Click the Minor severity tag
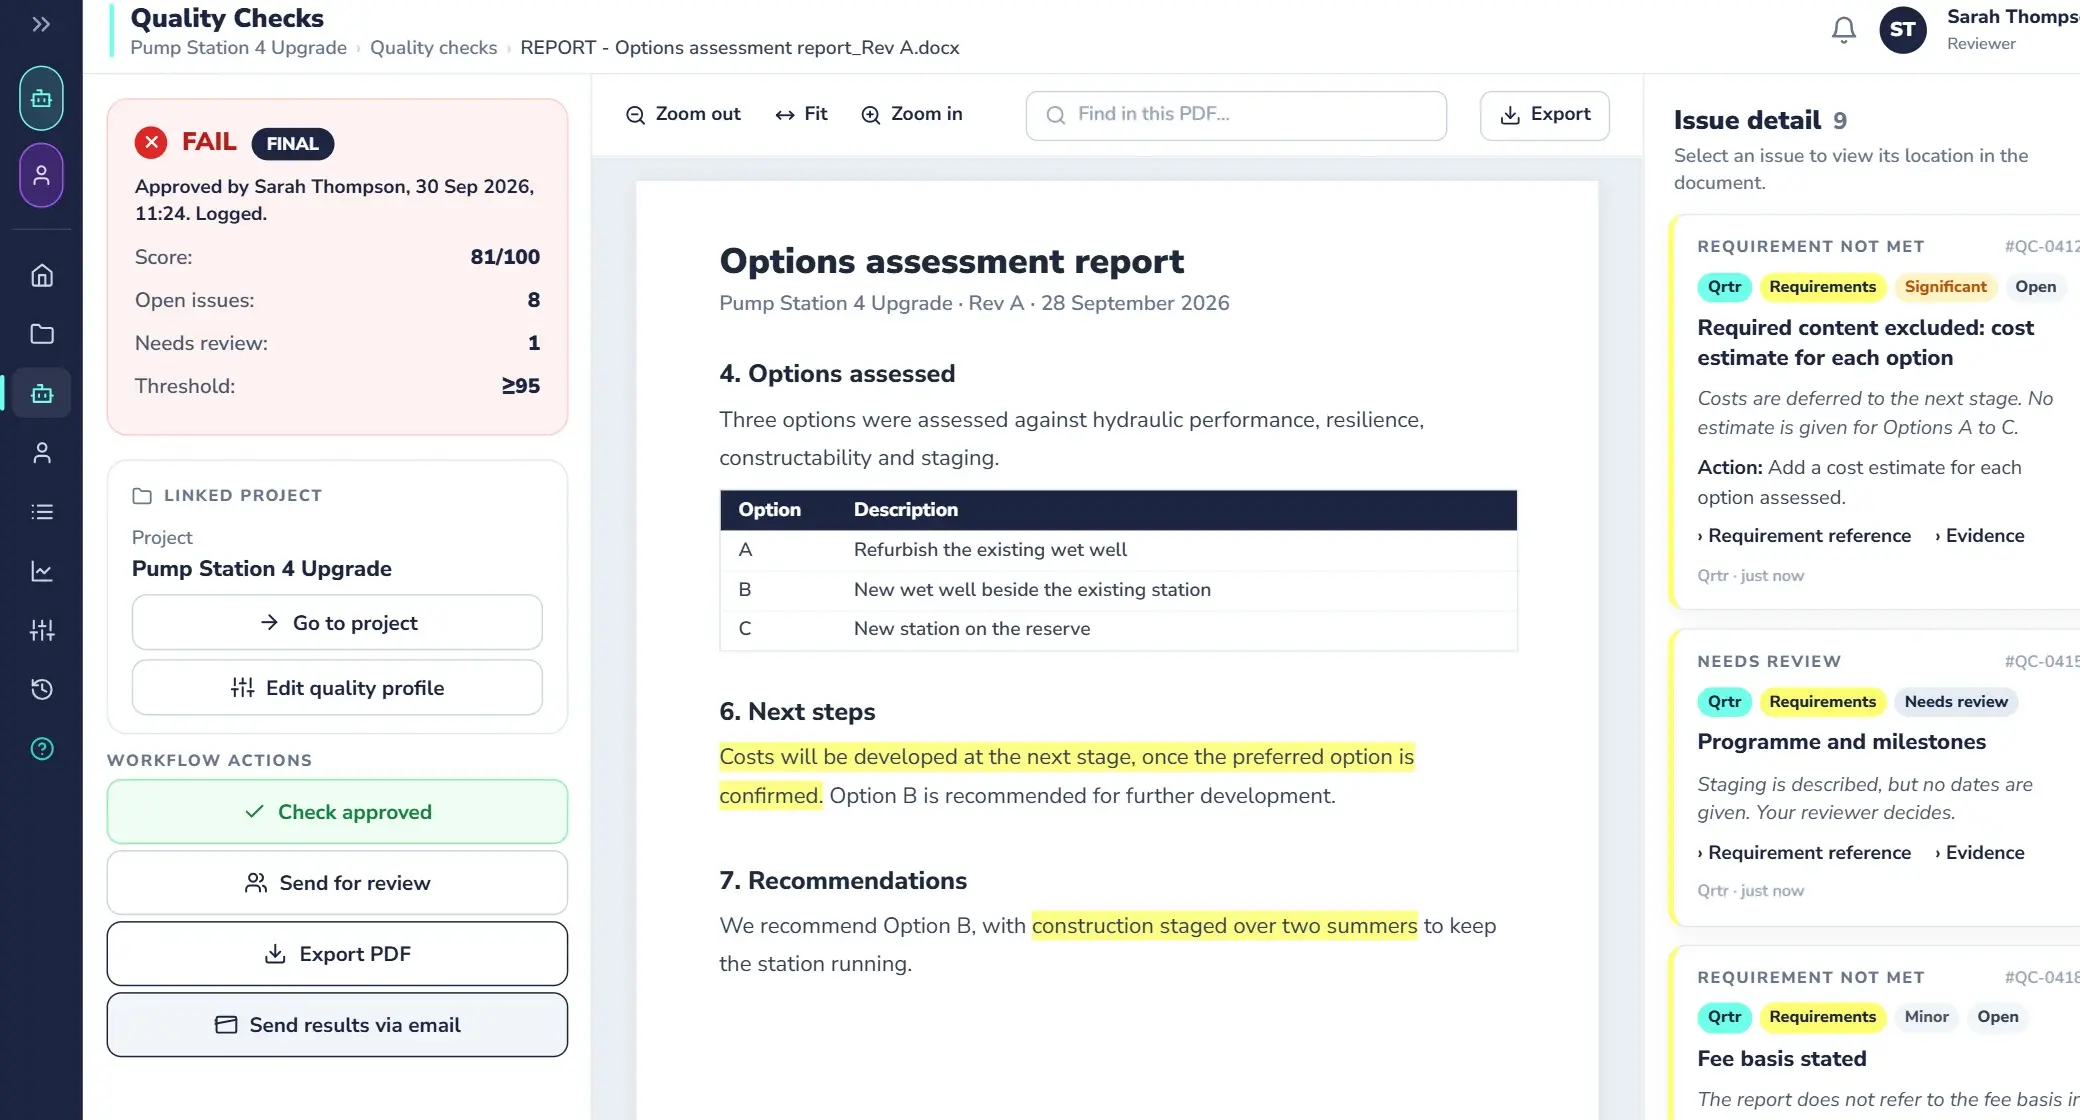Viewport: 2080px width, 1120px height. pos(1926,1017)
